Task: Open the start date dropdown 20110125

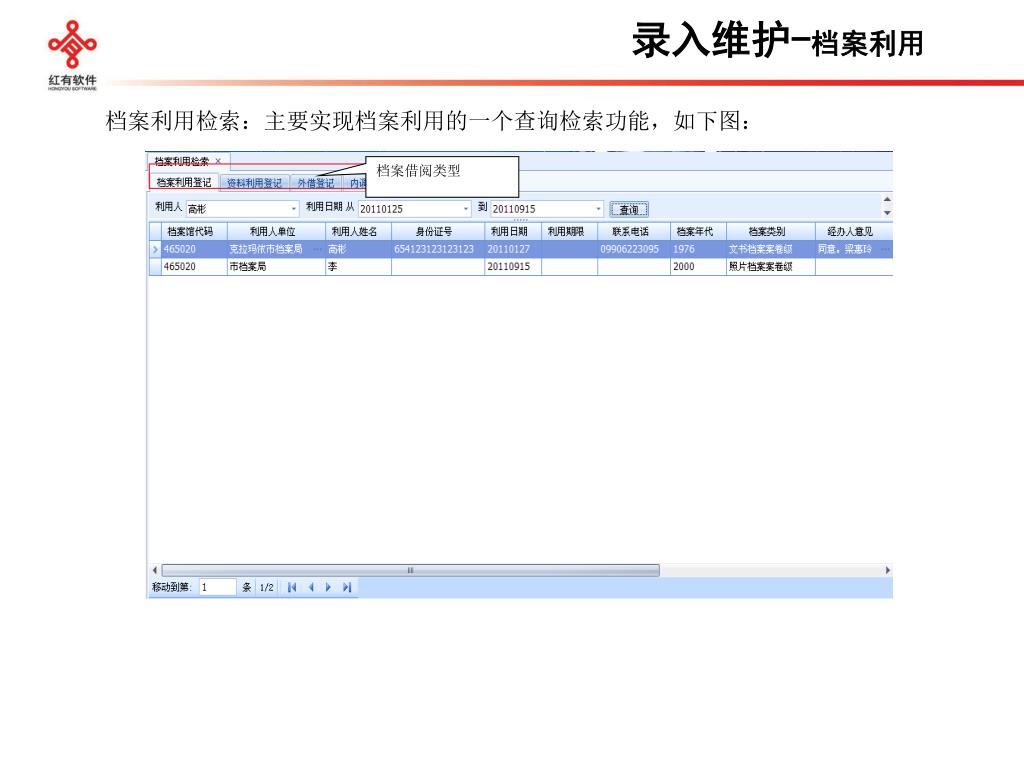Action: pos(466,209)
